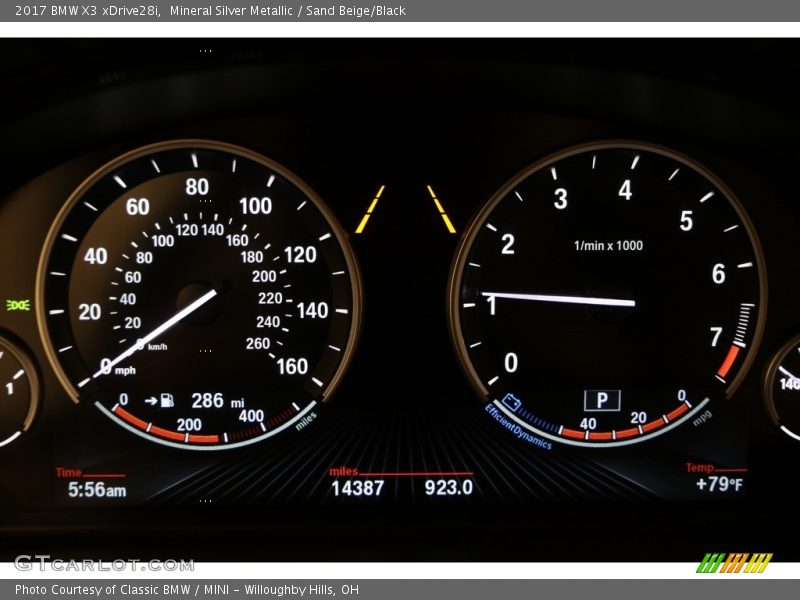Screen dimensions: 800x600
Task: Click the +79°F temperature reading
Action: (x=719, y=484)
